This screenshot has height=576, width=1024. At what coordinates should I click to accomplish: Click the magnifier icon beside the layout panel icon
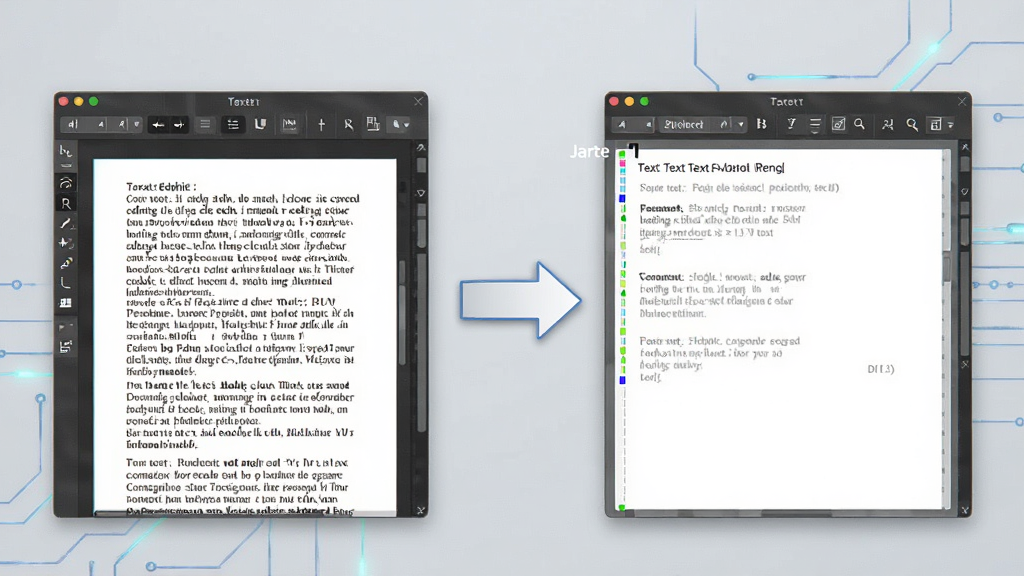coord(912,124)
